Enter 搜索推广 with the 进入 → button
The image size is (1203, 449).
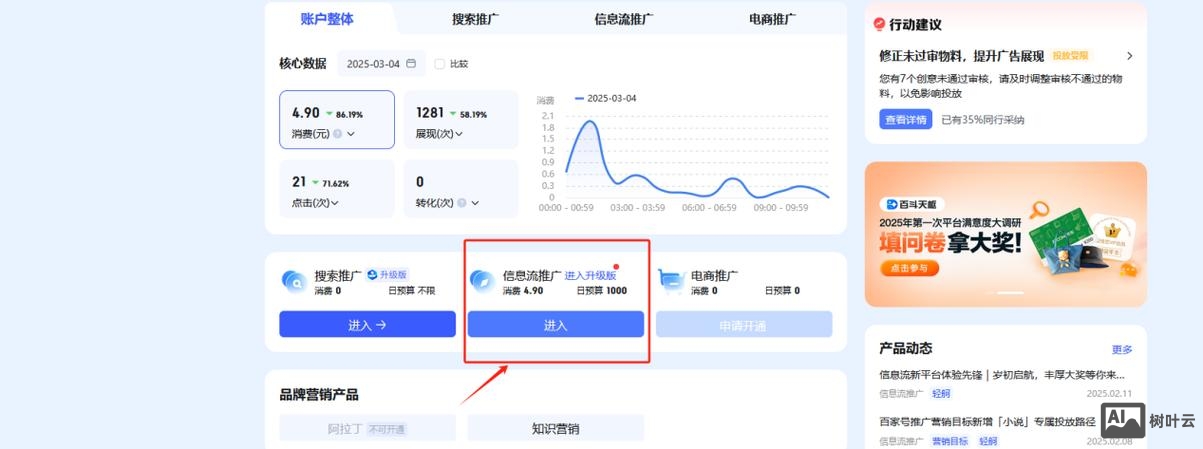(x=367, y=325)
